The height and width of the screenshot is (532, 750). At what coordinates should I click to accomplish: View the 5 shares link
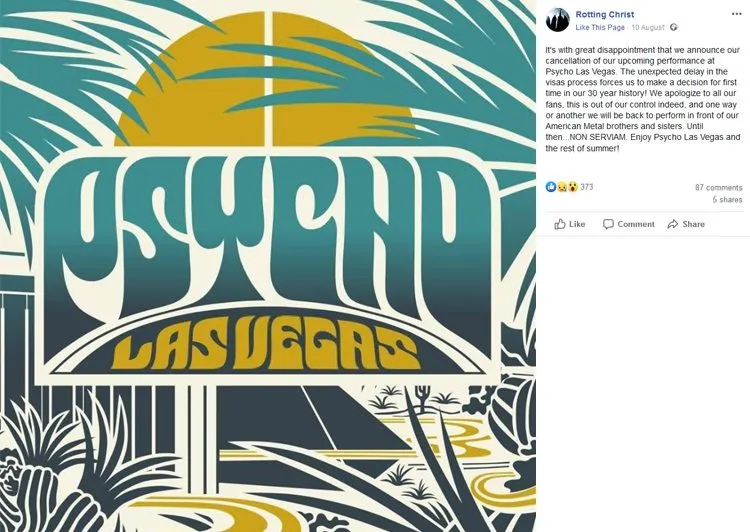click(x=727, y=200)
